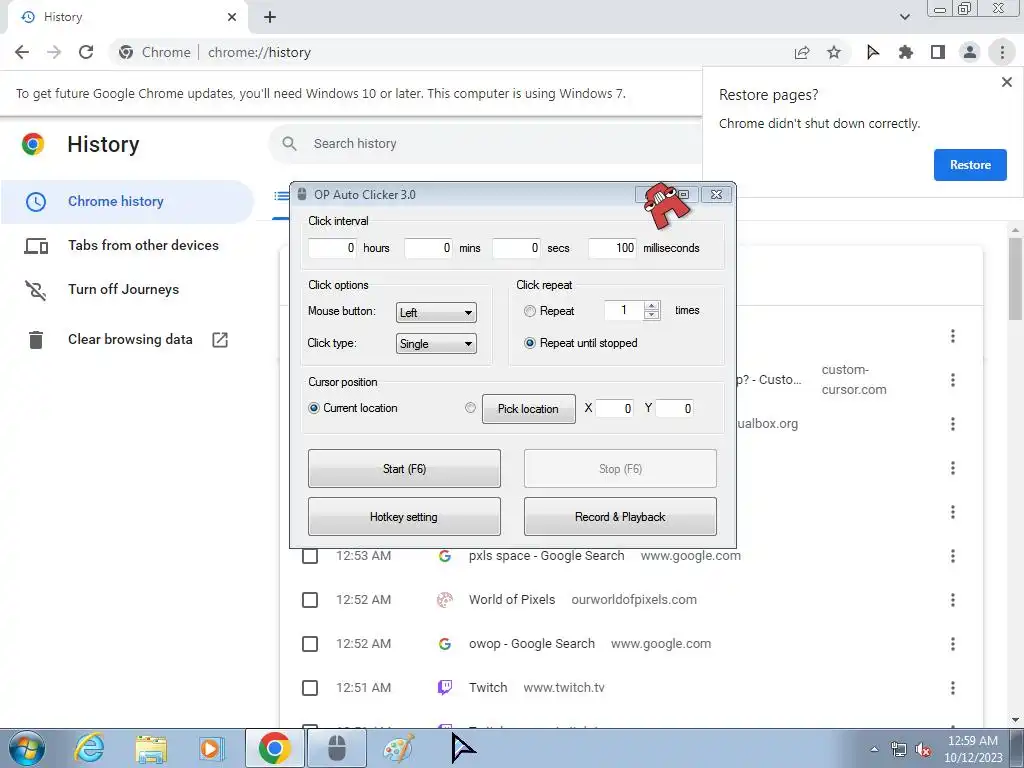Share this page icon in address bar
The width and height of the screenshot is (1024, 768).
coord(802,52)
